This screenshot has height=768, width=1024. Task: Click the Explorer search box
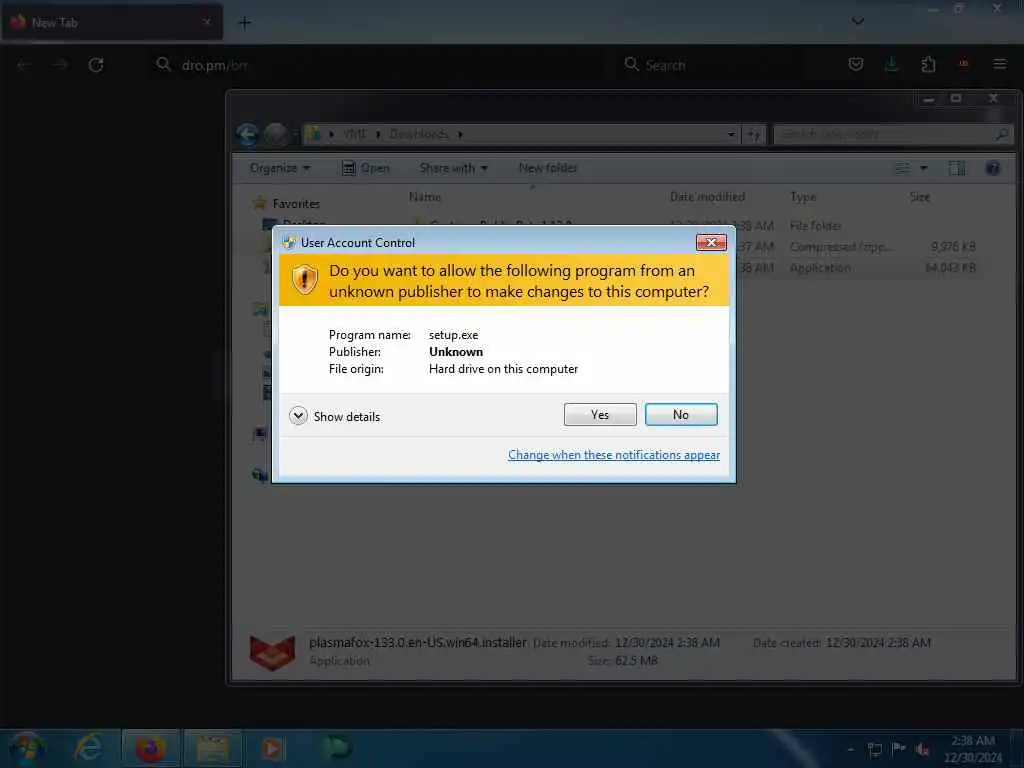892,135
